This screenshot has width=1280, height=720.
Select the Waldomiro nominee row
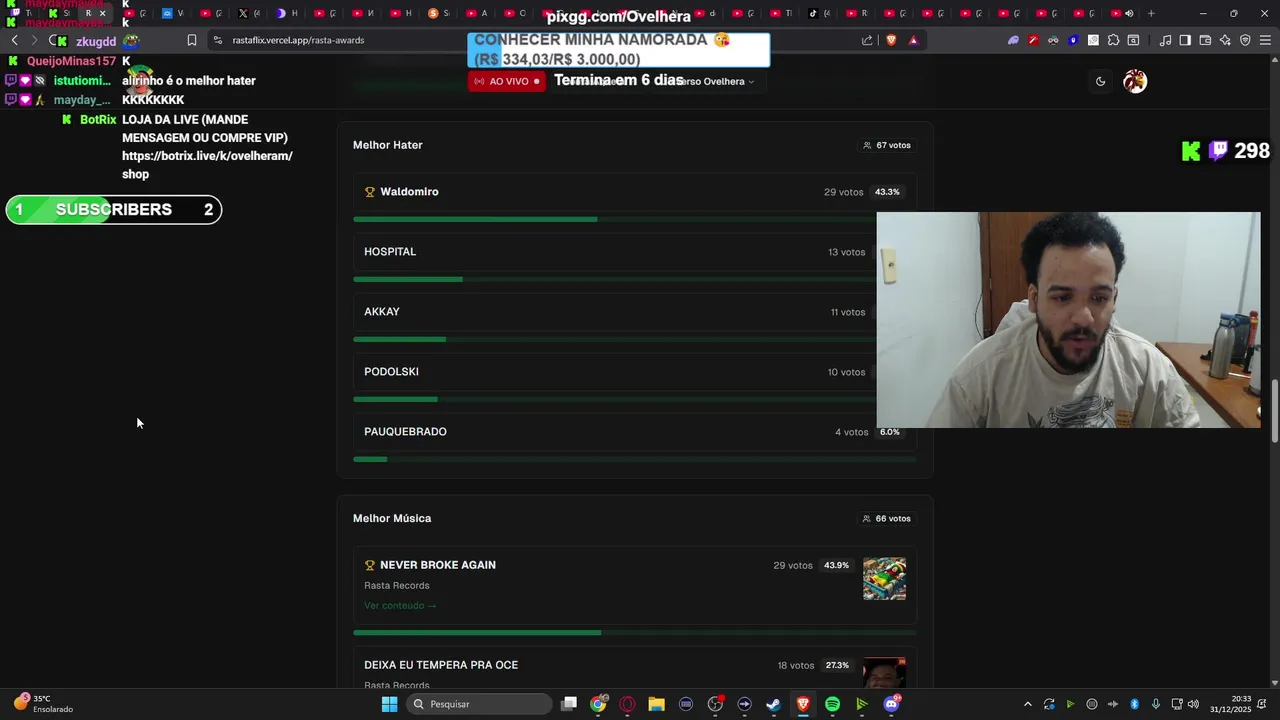pos(635,192)
